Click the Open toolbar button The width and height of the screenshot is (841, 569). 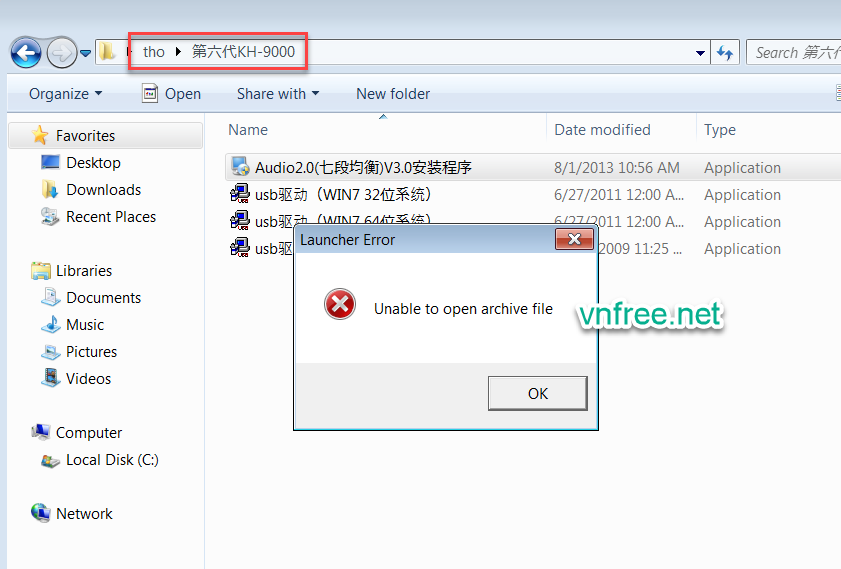[171, 93]
